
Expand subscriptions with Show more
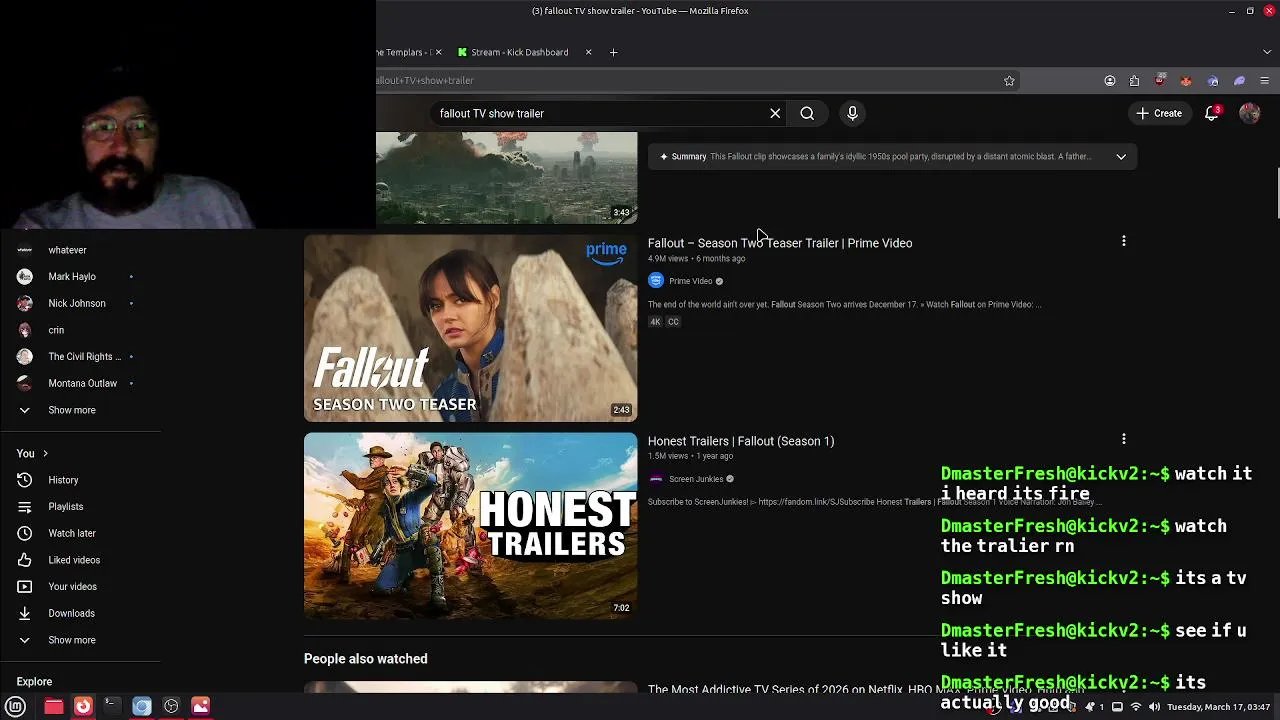72,410
